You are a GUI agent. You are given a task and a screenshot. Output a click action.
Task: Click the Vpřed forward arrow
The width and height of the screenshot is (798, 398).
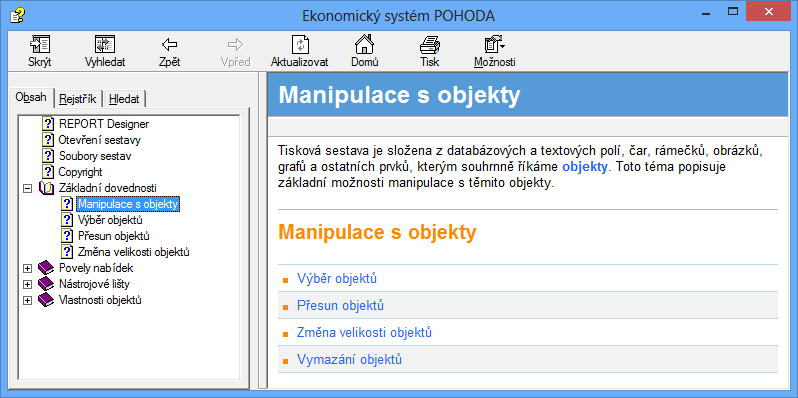[x=235, y=51]
